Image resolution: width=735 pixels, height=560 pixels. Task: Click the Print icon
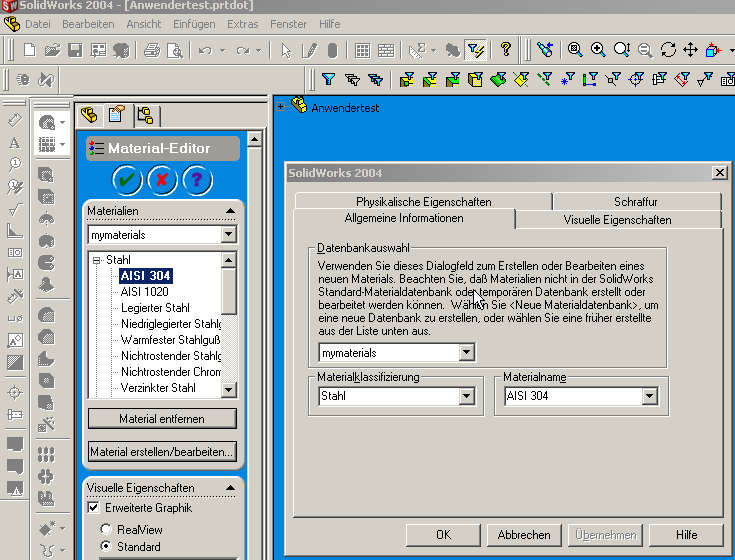[x=152, y=50]
